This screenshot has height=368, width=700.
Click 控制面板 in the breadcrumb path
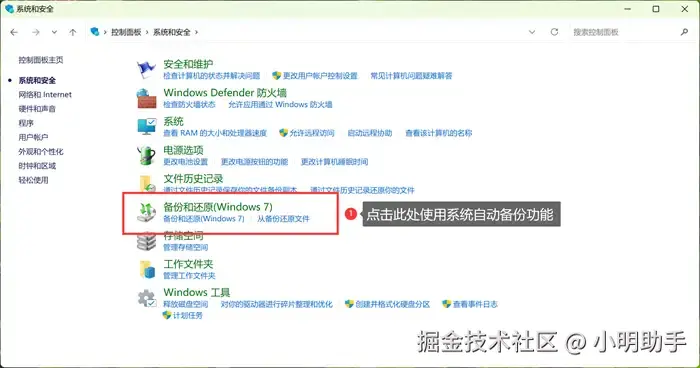pyautogui.click(x=126, y=32)
